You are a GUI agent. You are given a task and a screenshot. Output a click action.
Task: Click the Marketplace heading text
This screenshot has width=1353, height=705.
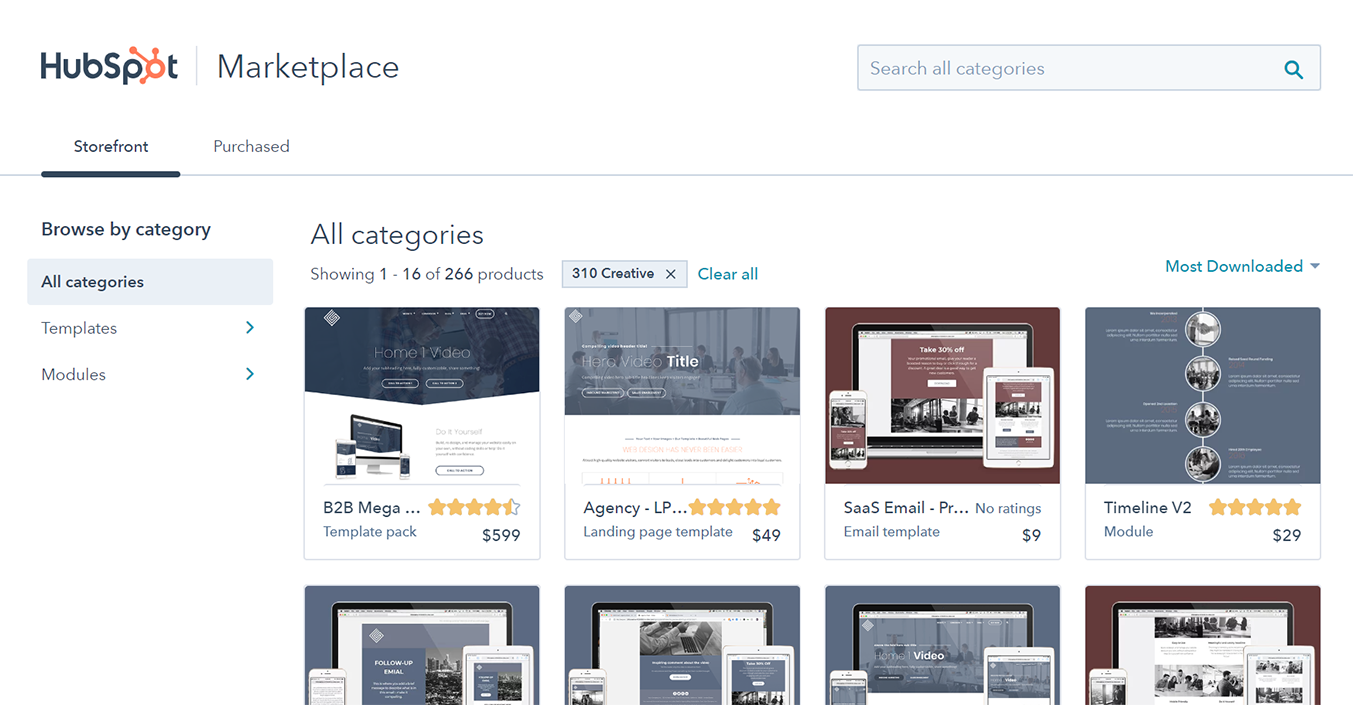(x=308, y=67)
